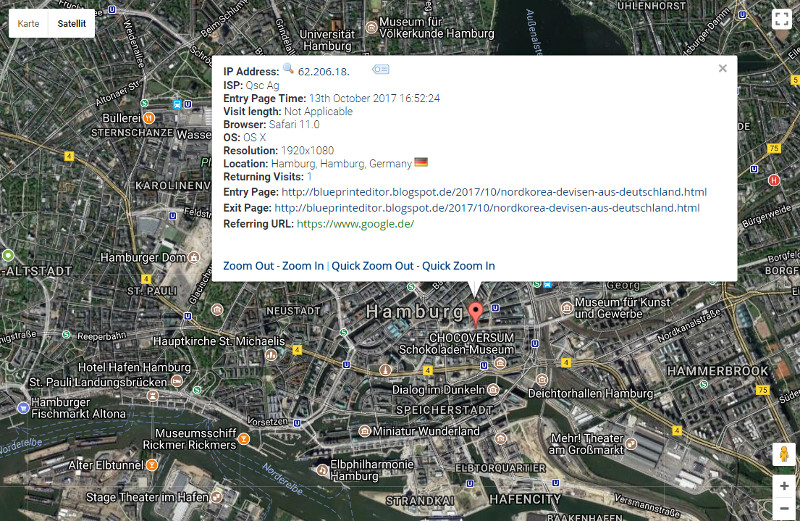Open the Entry Page blogspot link
Screen dimensions: 800x521
coord(494,192)
